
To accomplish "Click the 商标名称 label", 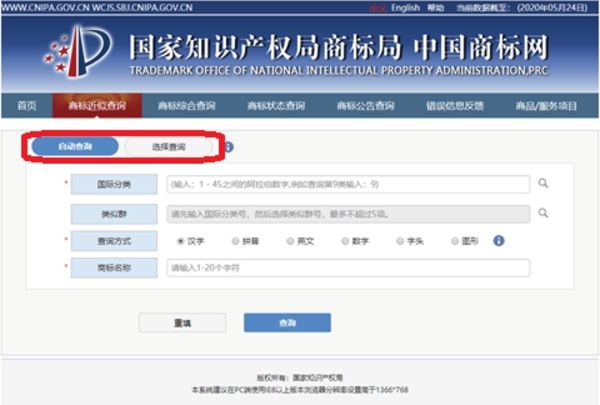I will (114, 268).
